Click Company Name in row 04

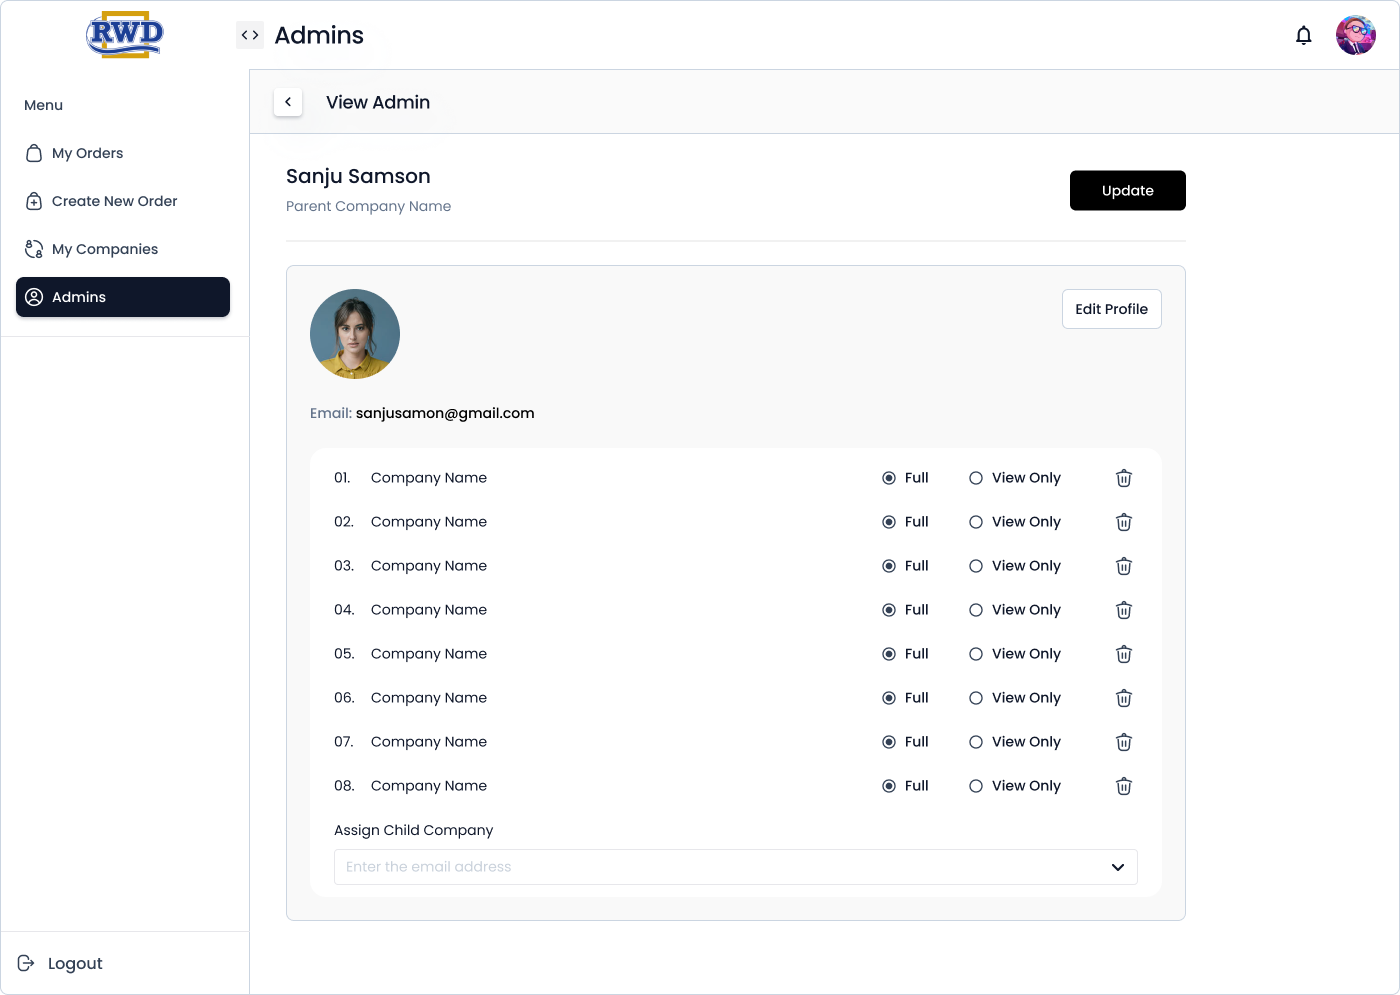pyautogui.click(x=429, y=610)
